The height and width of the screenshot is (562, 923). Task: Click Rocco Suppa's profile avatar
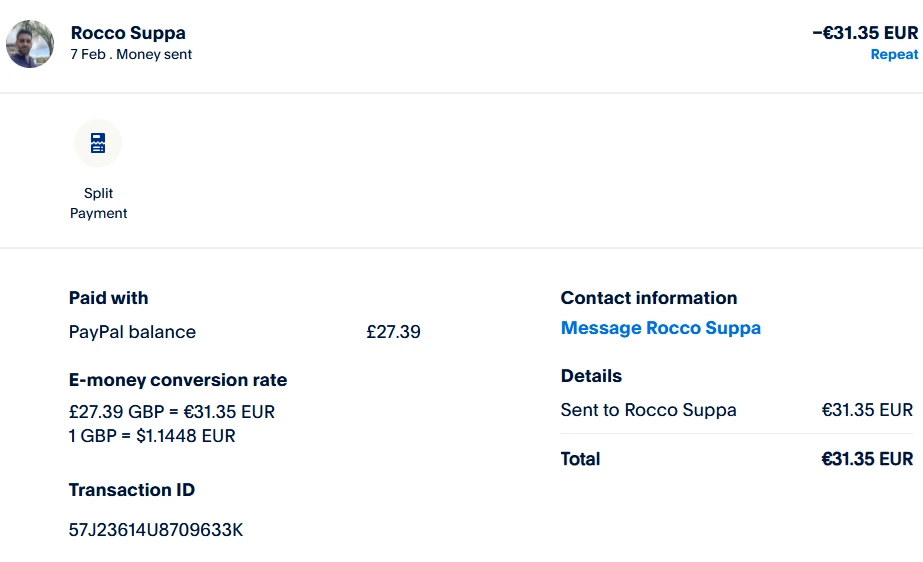[30, 44]
